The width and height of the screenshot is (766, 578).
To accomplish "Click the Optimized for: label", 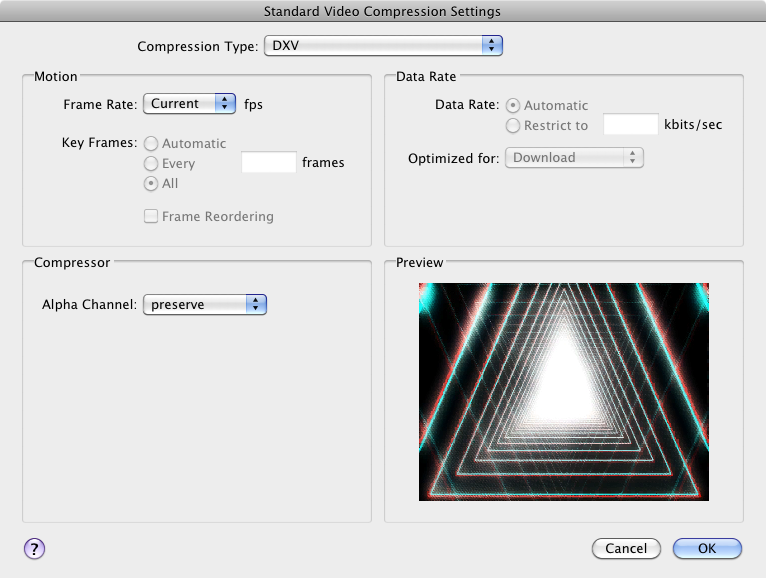I will click(454, 159).
